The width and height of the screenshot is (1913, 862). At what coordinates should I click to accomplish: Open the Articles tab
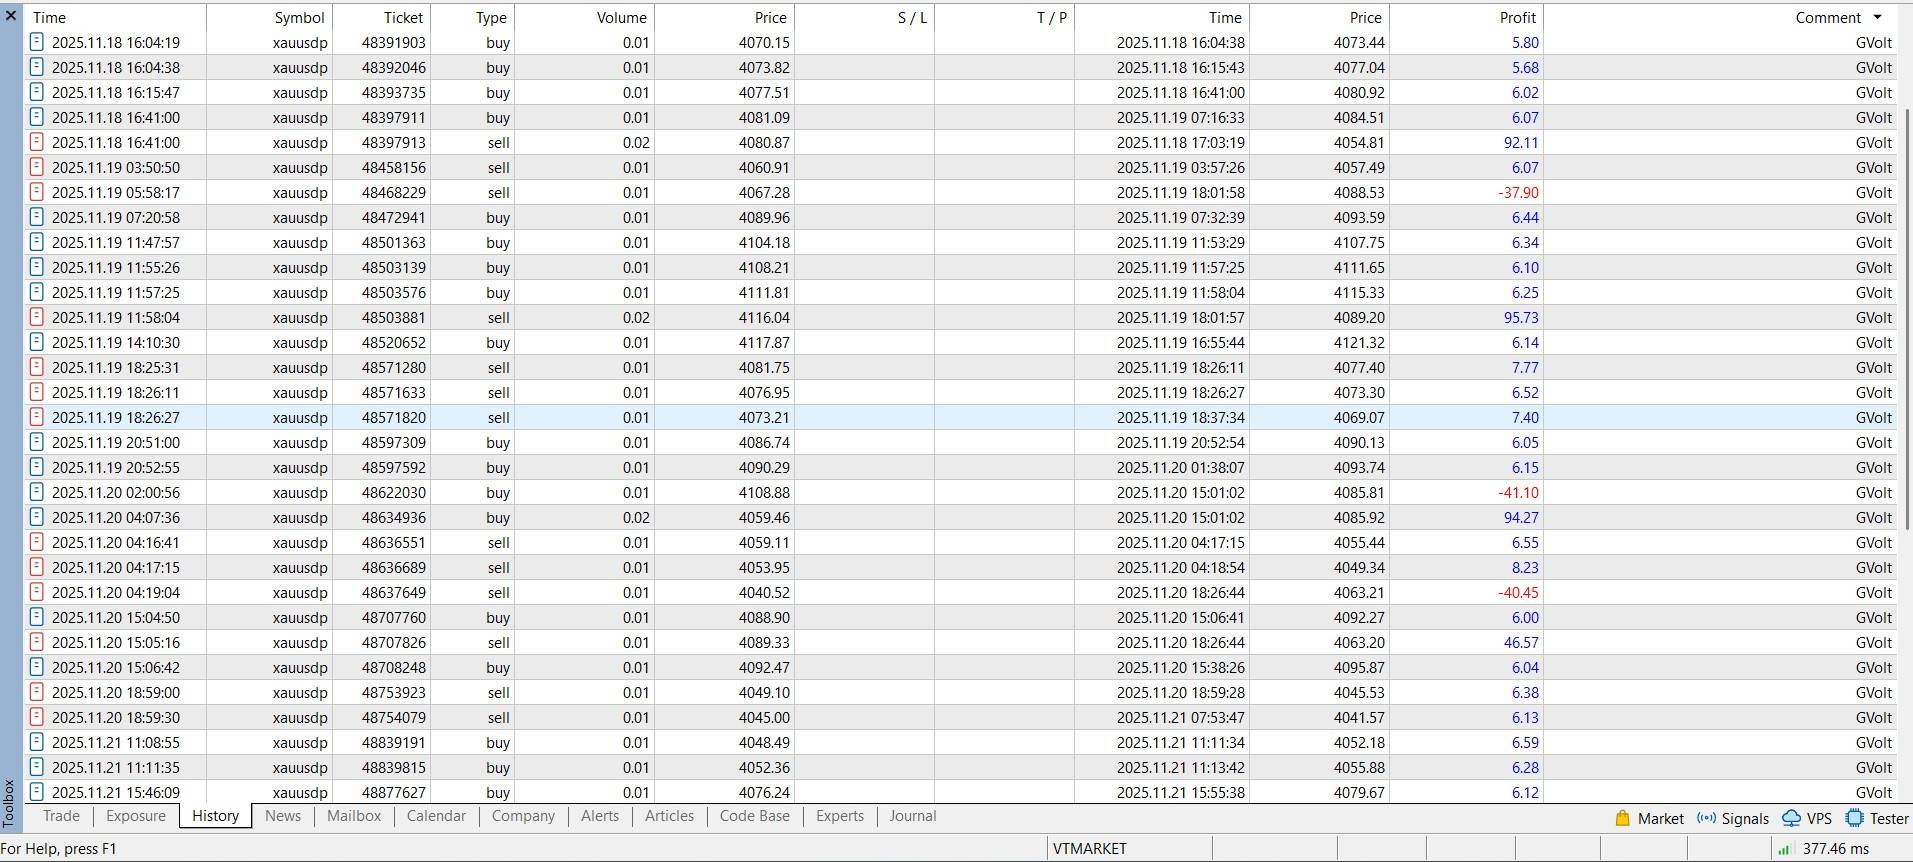point(669,816)
